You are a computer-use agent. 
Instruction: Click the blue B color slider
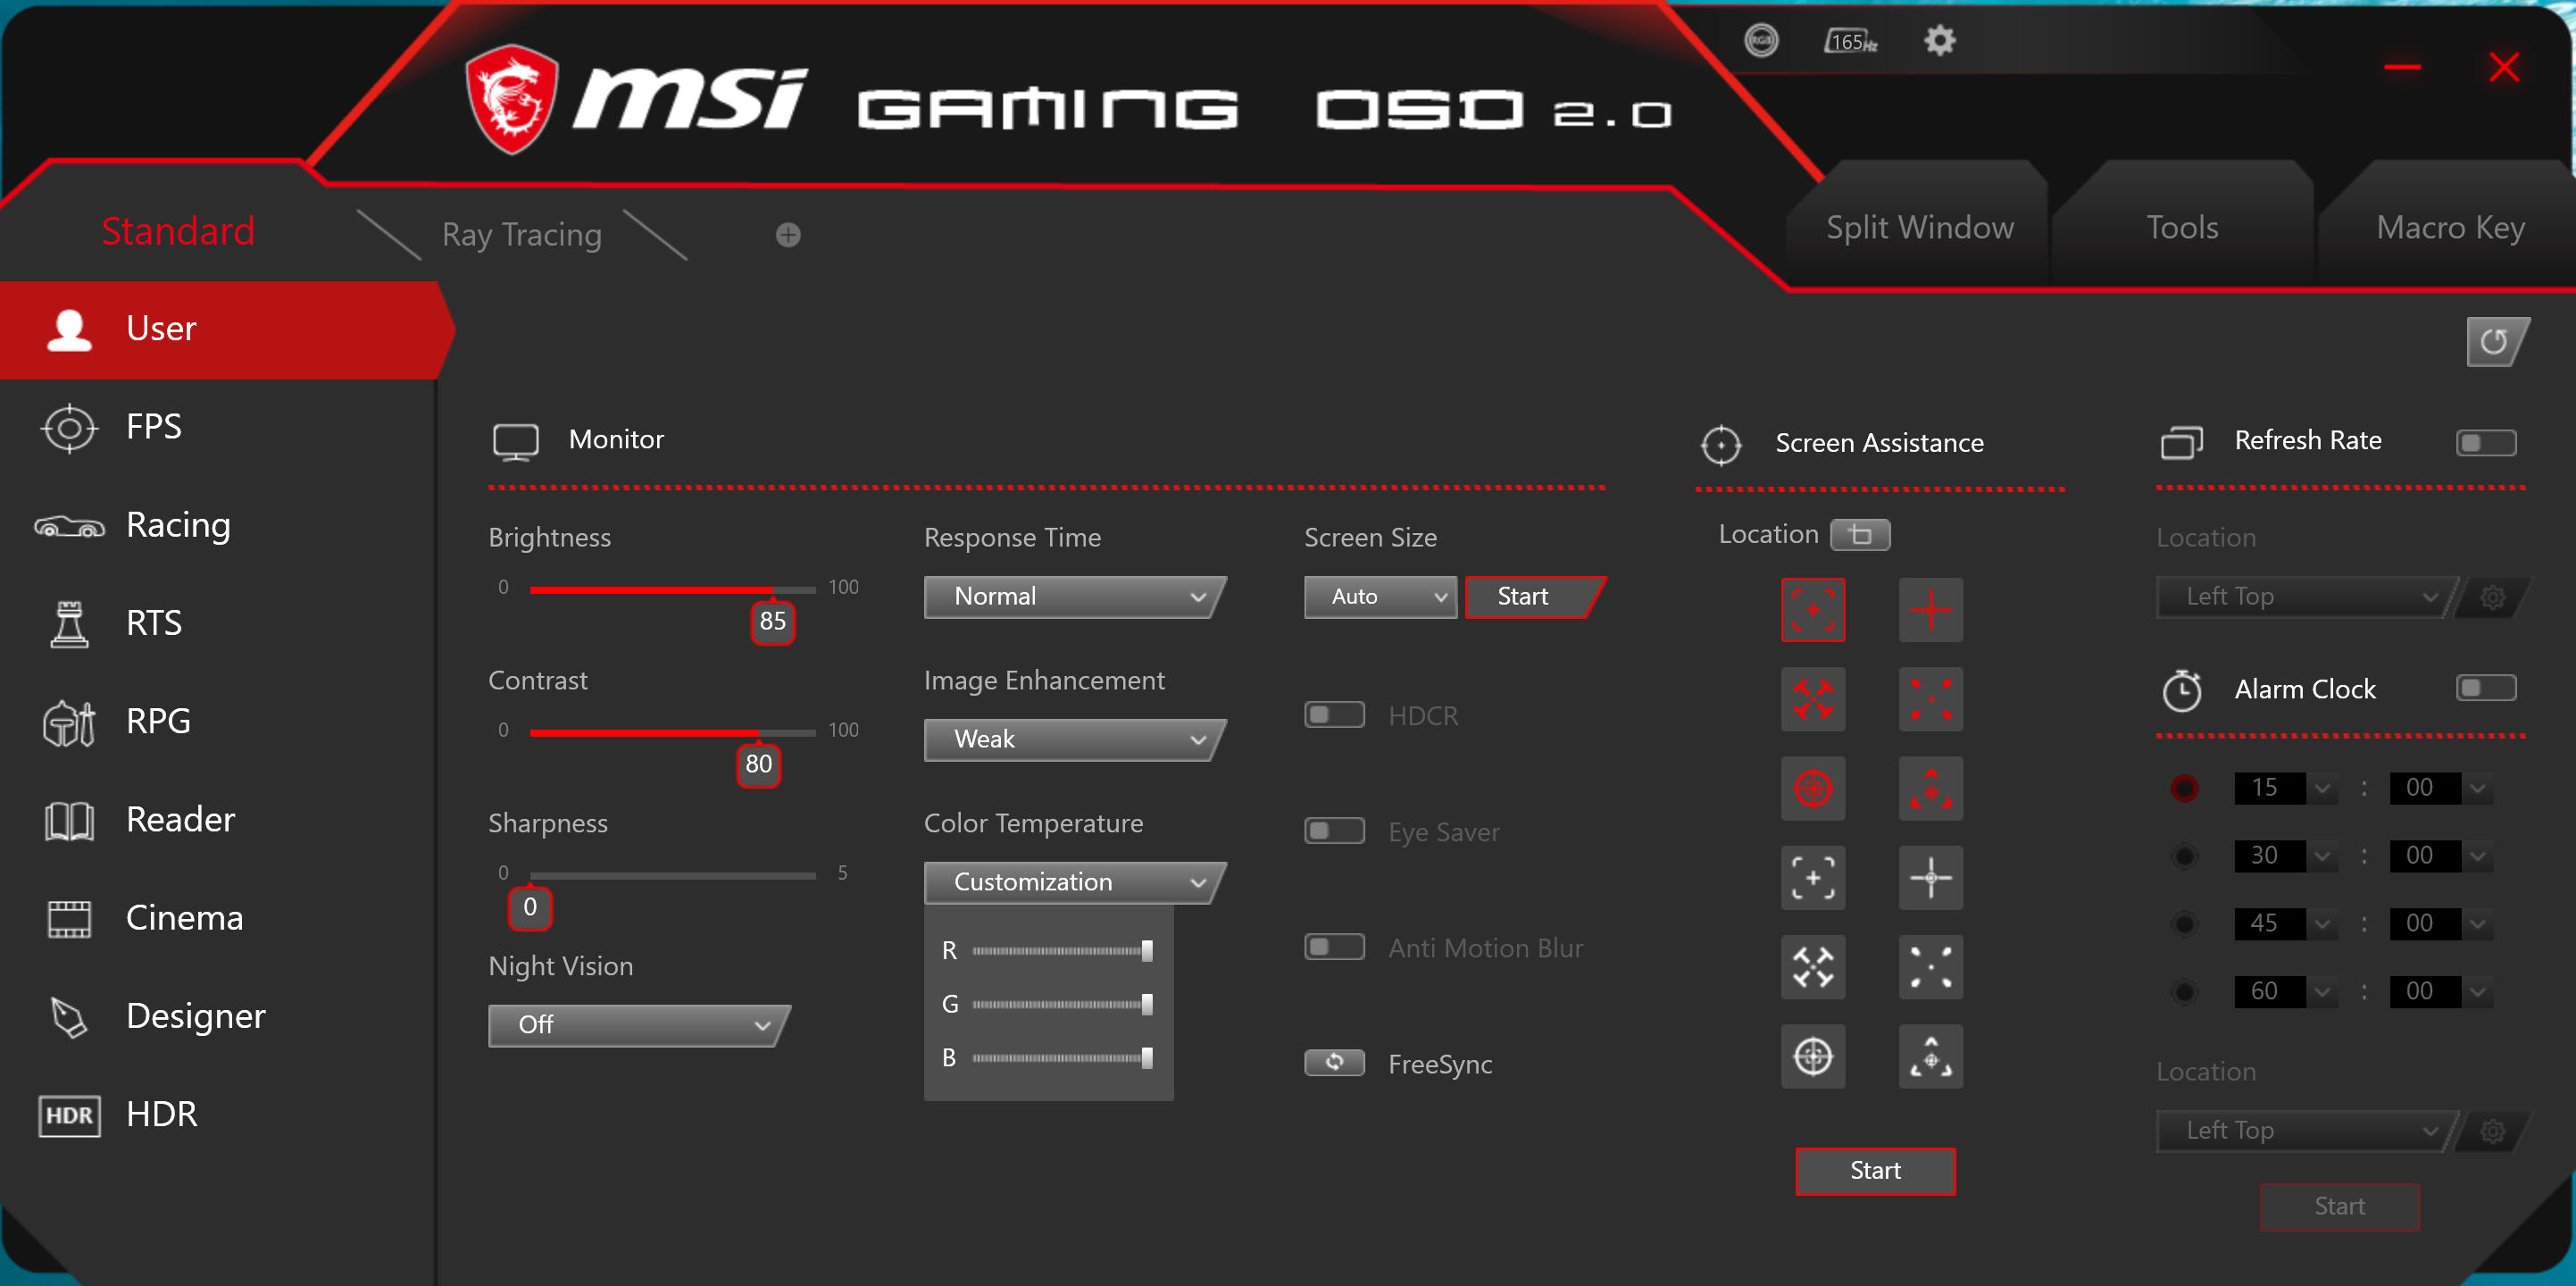[1062, 1058]
